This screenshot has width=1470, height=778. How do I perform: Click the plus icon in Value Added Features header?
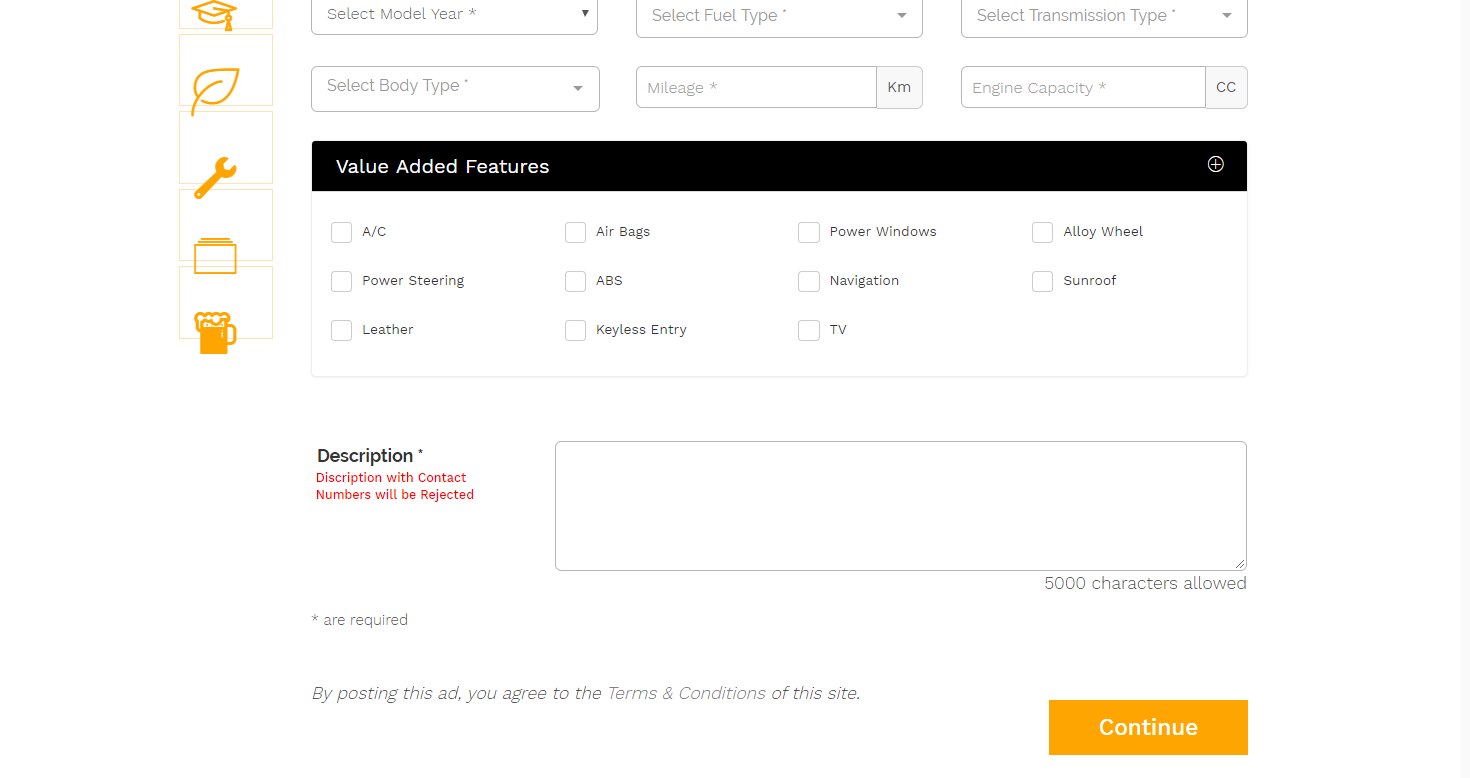click(x=1216, y=165)
